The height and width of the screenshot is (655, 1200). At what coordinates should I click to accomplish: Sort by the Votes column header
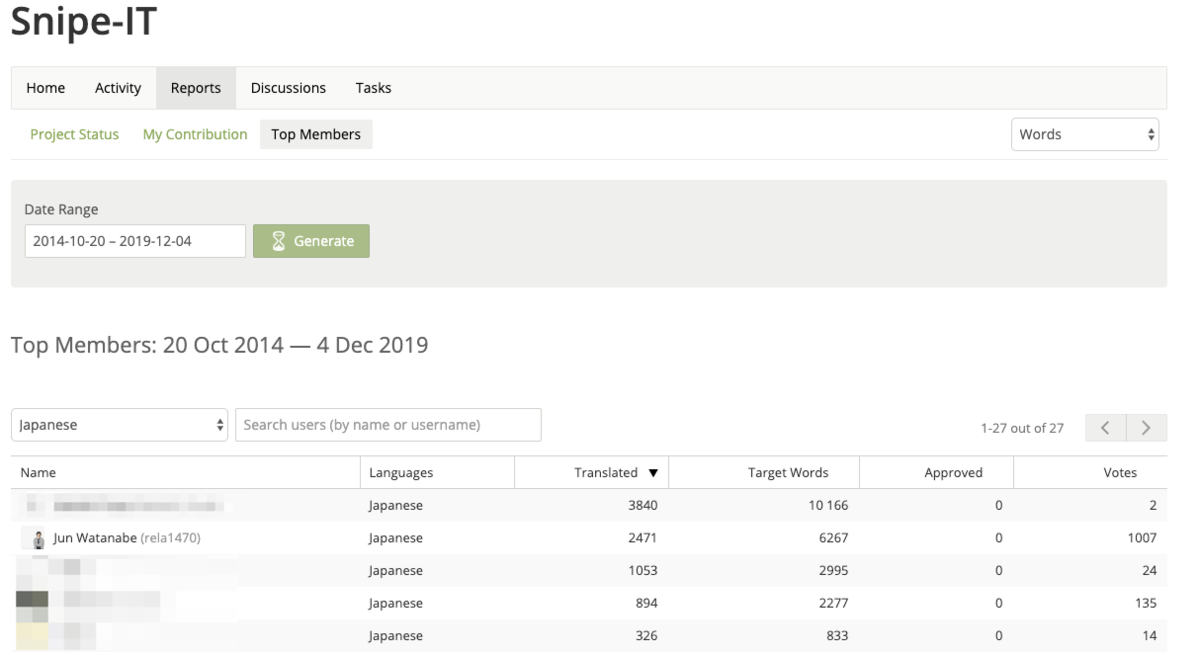1120,473
